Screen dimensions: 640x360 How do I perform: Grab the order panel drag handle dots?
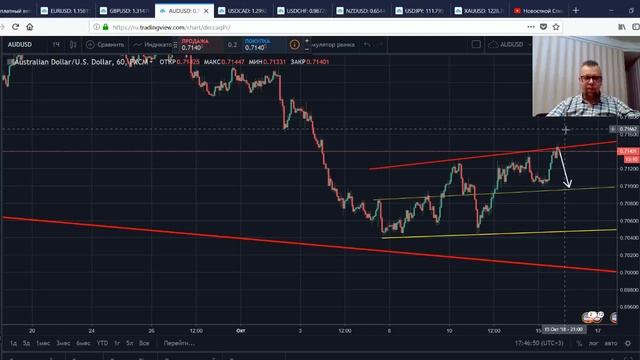pos(176,44)
